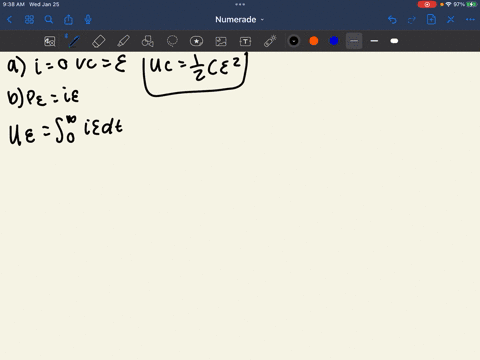The image size is (480, 360).
Task: Select the Image insert tool
Action: (x=221, y=41)
